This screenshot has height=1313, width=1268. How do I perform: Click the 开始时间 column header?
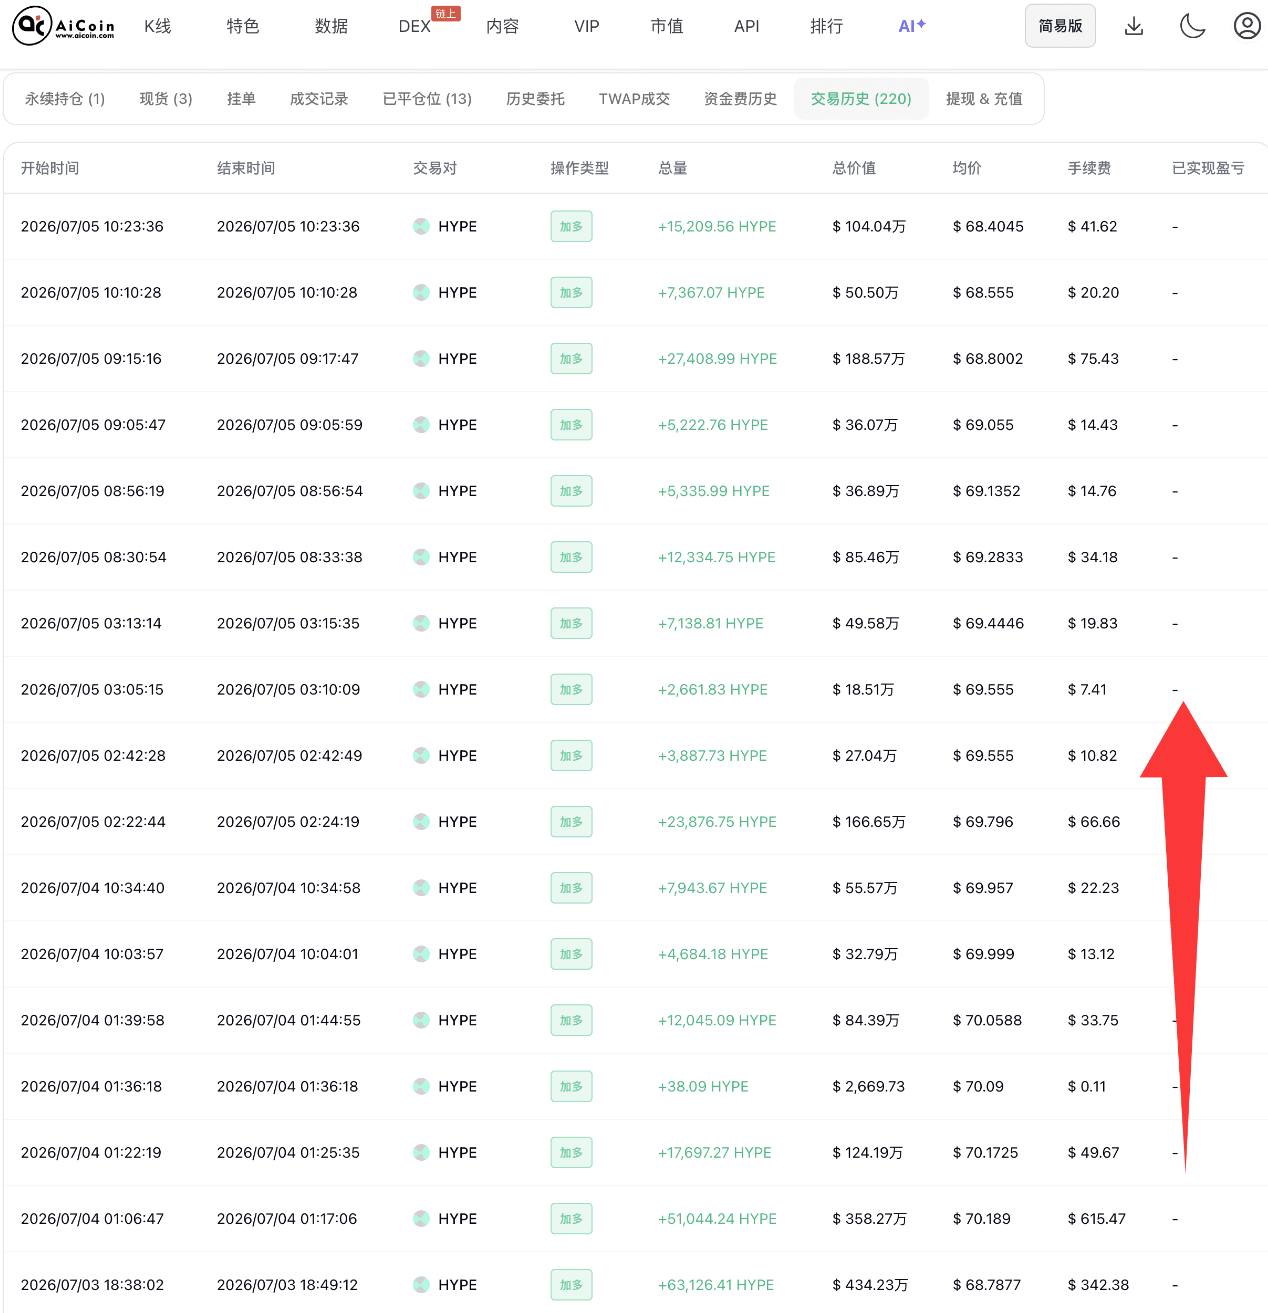(50, 168)
